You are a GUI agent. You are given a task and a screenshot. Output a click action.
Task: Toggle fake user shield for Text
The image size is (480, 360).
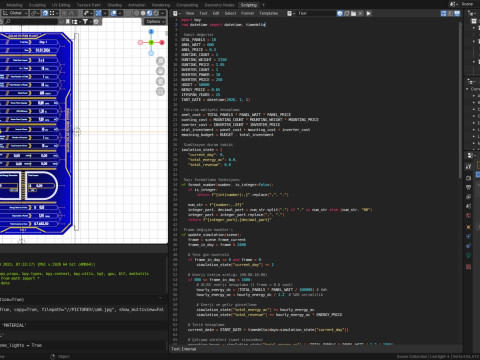(340, 13)
